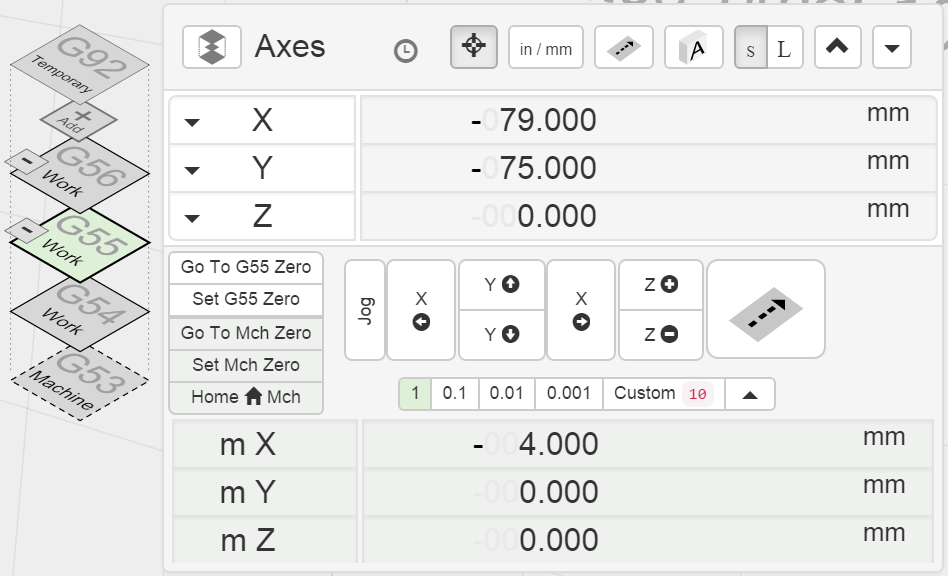
Task: Select large 'L' size toggle
Action: (x=784, y=48)
